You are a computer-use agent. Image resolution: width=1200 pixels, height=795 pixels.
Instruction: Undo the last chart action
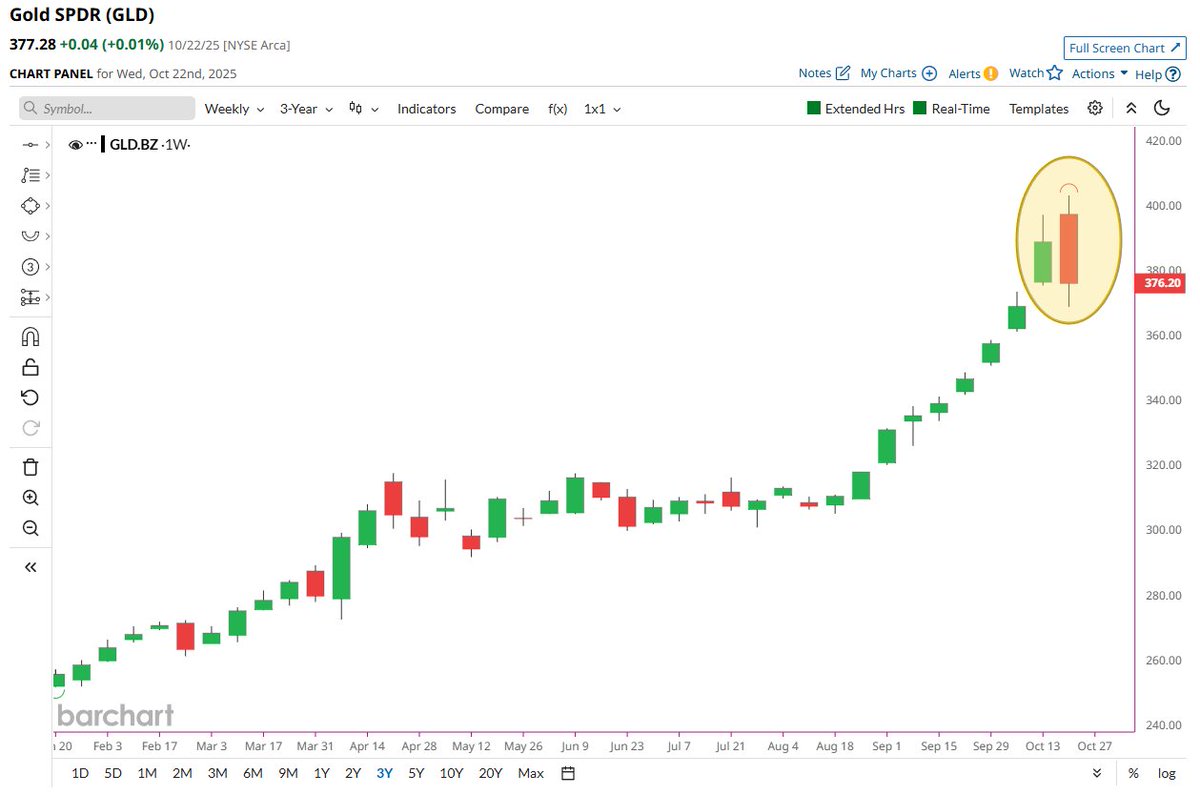pos(30,397)
